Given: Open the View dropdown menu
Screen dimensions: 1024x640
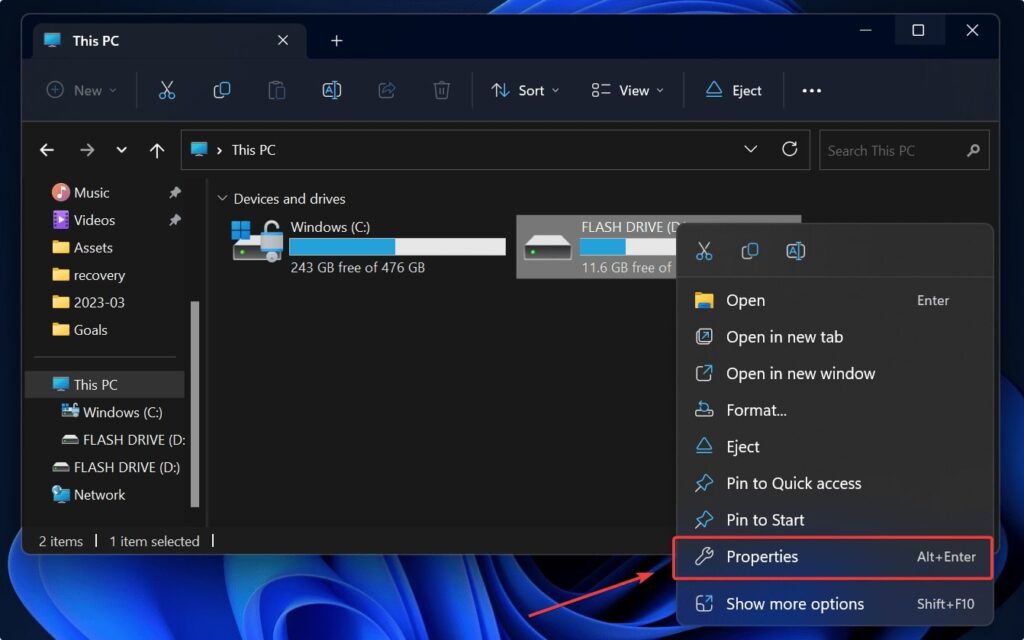Looking at the screenshot, I should [627, 90].
